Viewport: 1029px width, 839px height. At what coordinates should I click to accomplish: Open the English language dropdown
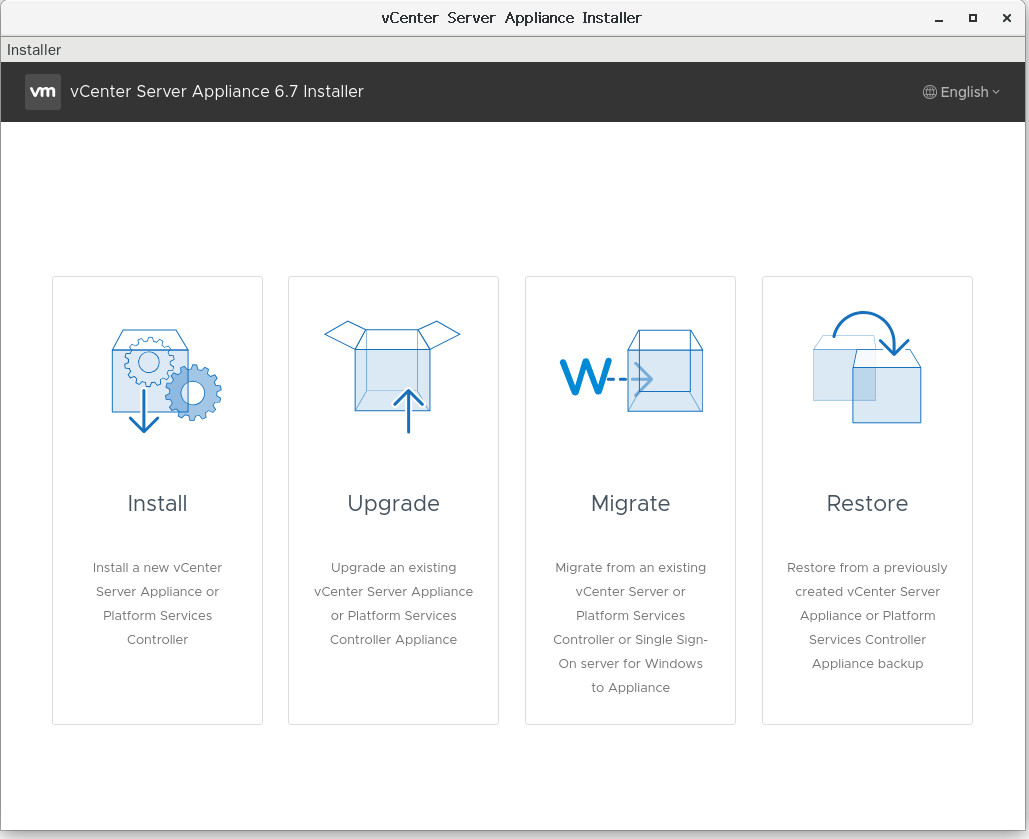point(961,92)
